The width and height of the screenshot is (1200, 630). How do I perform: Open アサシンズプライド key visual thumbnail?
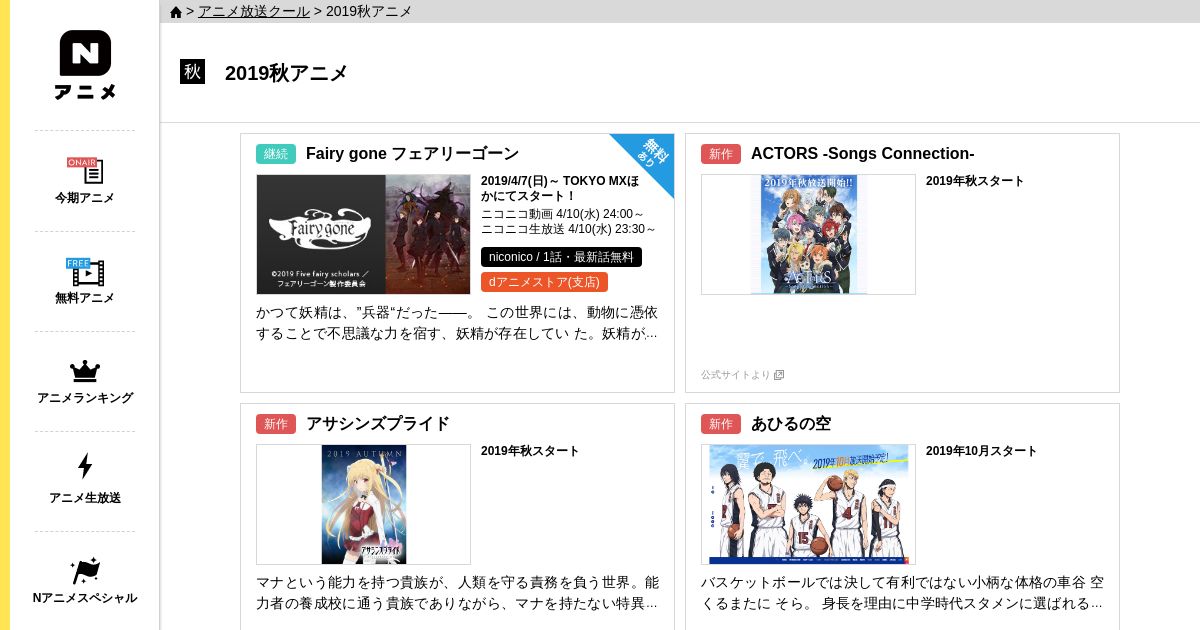(x=363, y=504)
